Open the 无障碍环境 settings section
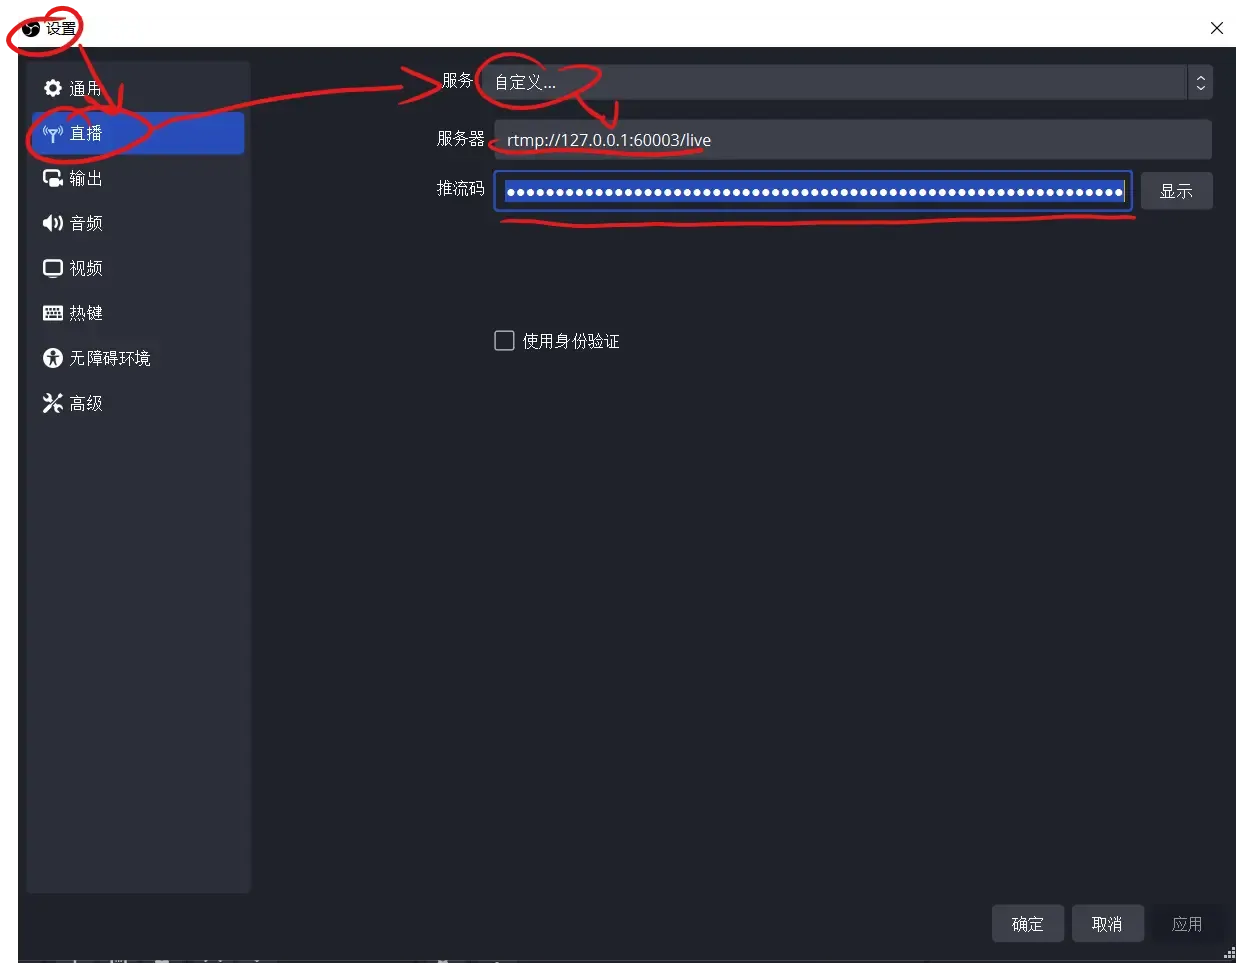This screenshot has height=963, width=1236. (138, 358)
